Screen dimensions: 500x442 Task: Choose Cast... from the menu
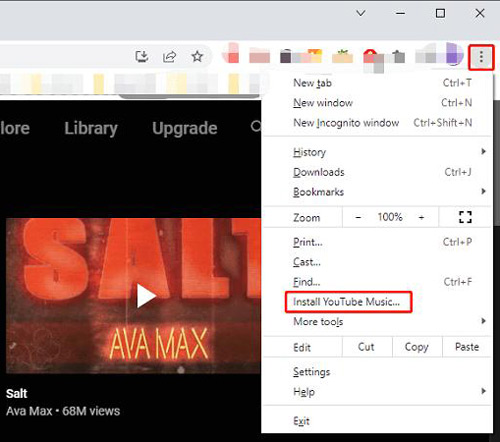[378, 262]
